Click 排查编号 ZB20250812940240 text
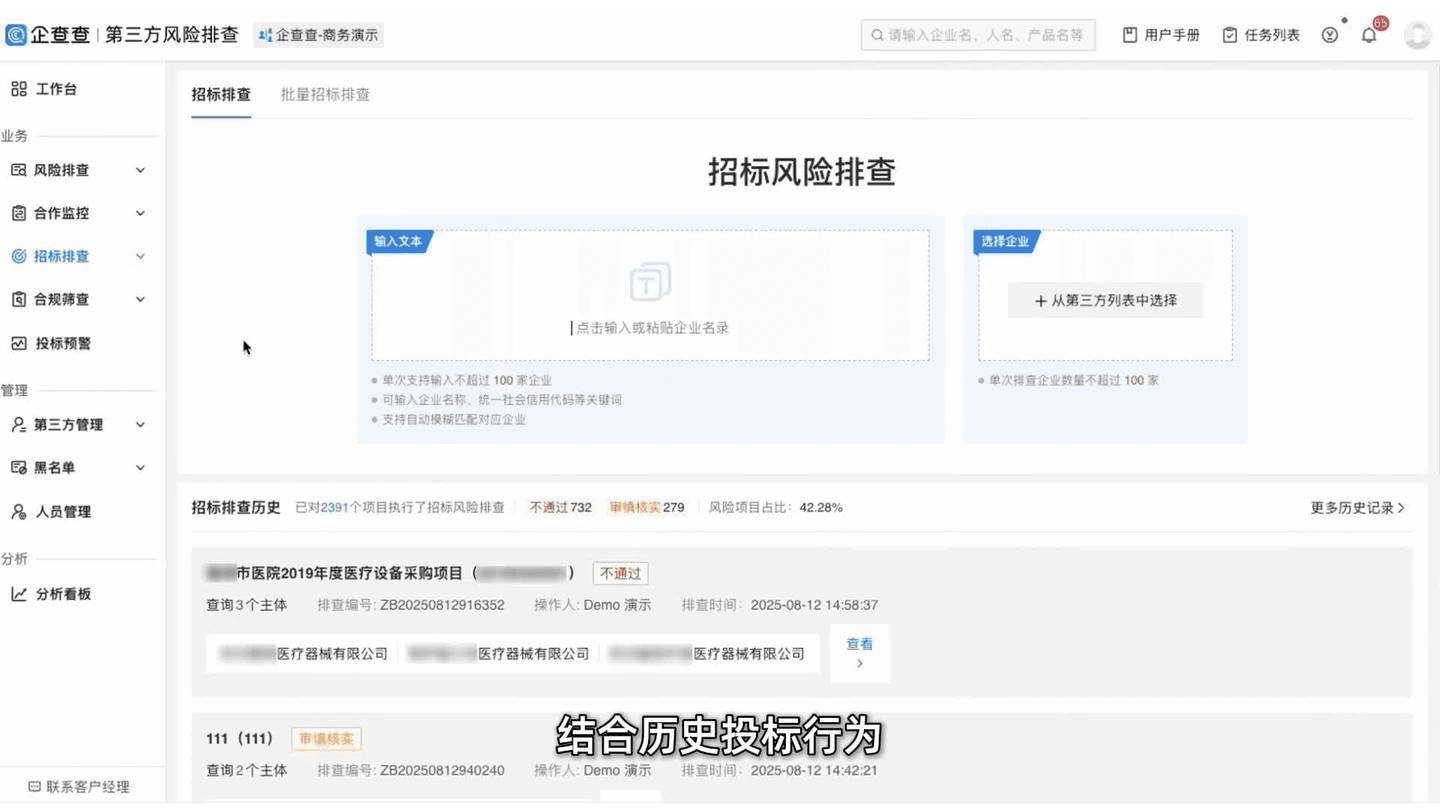1440x810 pixels. 411,771
